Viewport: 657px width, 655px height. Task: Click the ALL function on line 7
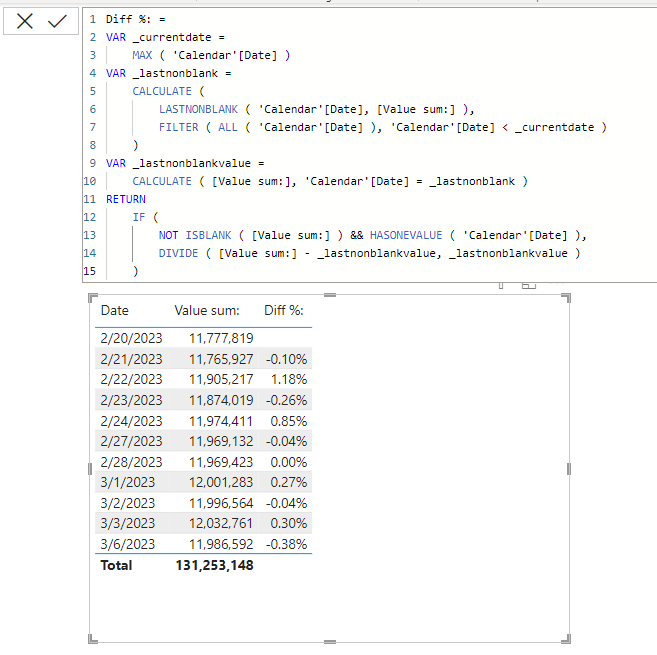tap(228, 127)
